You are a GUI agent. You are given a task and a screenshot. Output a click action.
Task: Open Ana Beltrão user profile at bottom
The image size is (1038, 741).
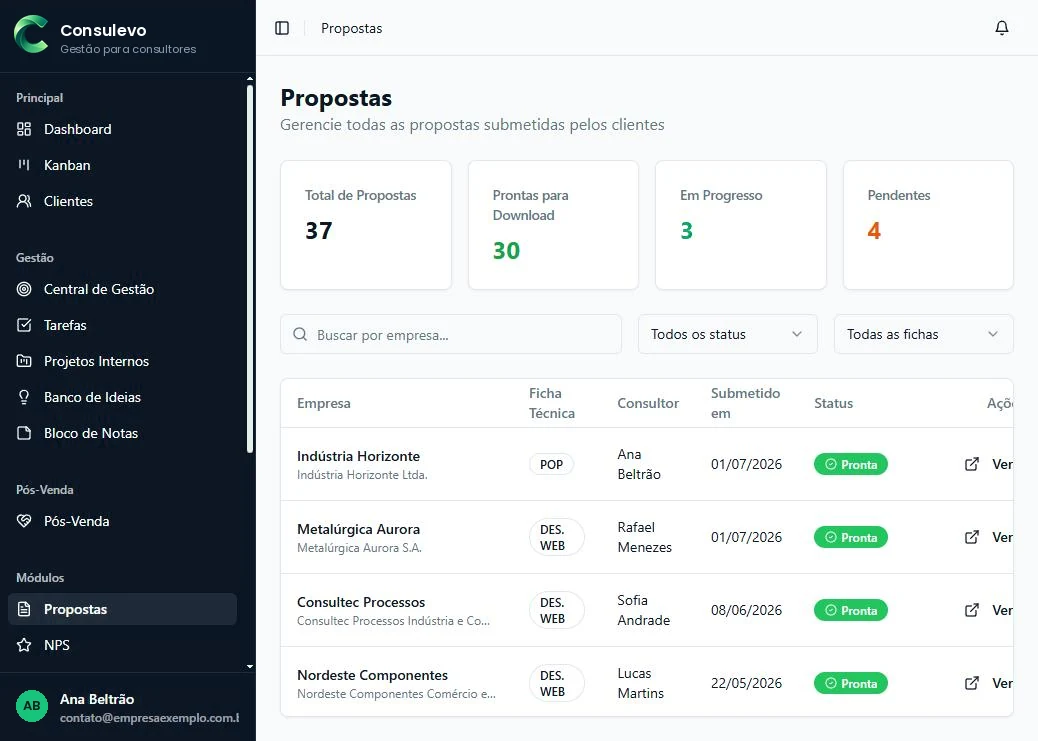pos(127,707)
